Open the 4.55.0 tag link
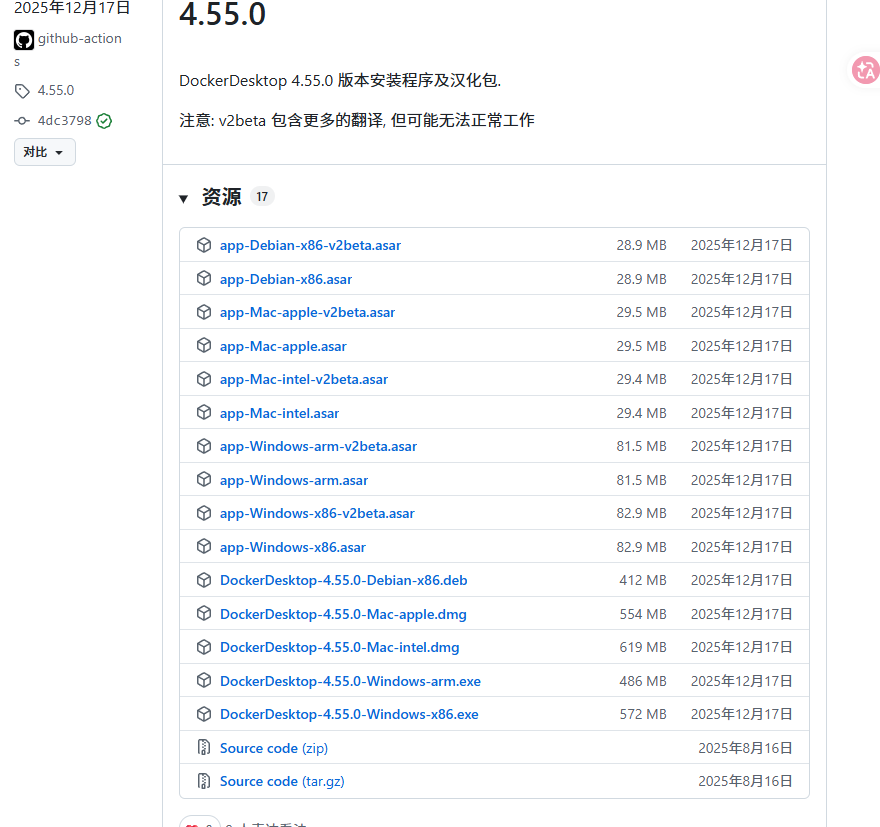The image size is (880, 827). [56, 90]
